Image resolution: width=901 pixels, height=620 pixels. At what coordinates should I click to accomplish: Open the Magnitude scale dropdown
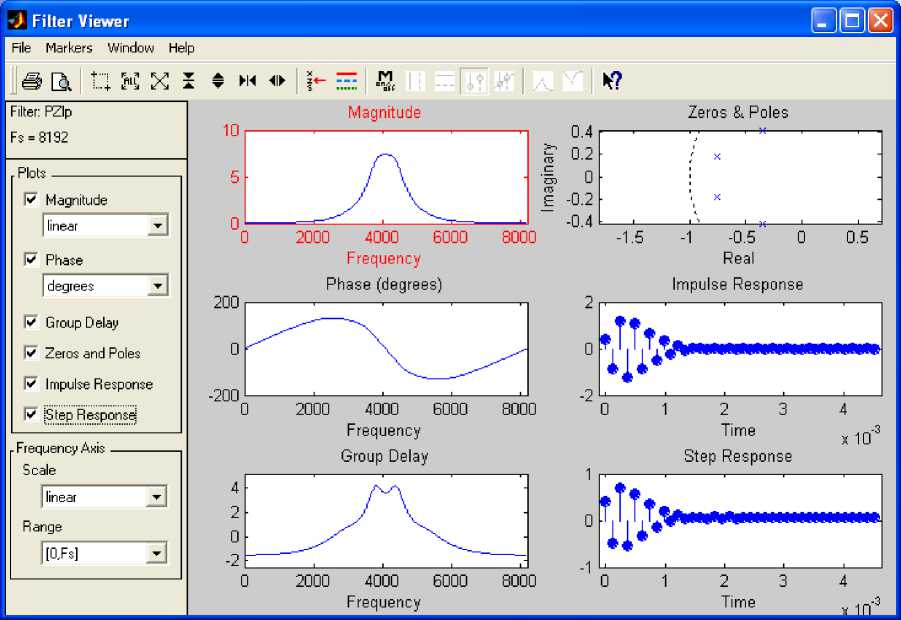coord(157,227)
